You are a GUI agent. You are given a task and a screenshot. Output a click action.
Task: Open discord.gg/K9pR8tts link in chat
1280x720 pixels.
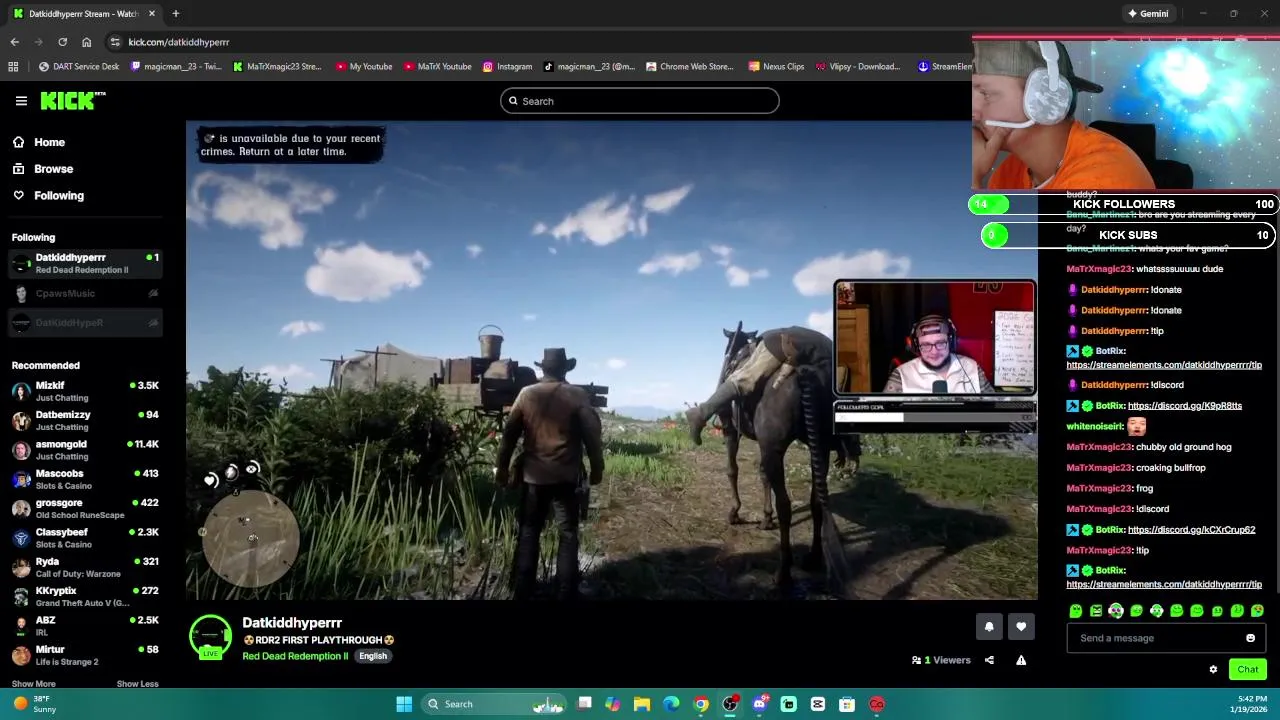click(x=1185, y=406)
